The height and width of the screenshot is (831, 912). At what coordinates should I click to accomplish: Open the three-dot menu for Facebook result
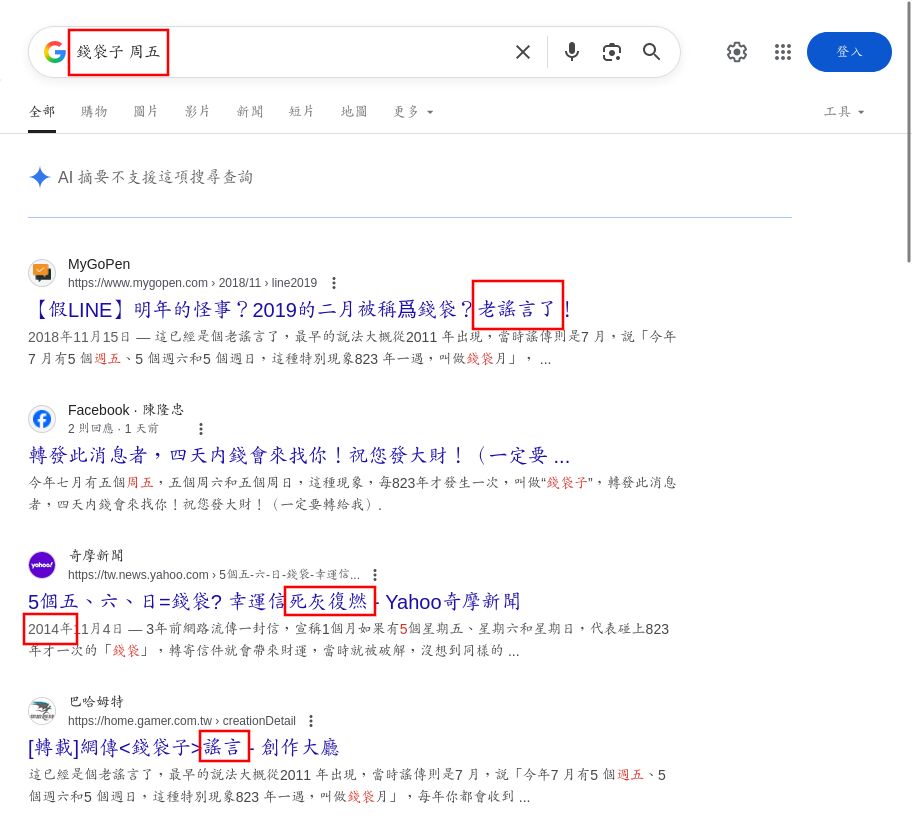(x=200, y=429)
